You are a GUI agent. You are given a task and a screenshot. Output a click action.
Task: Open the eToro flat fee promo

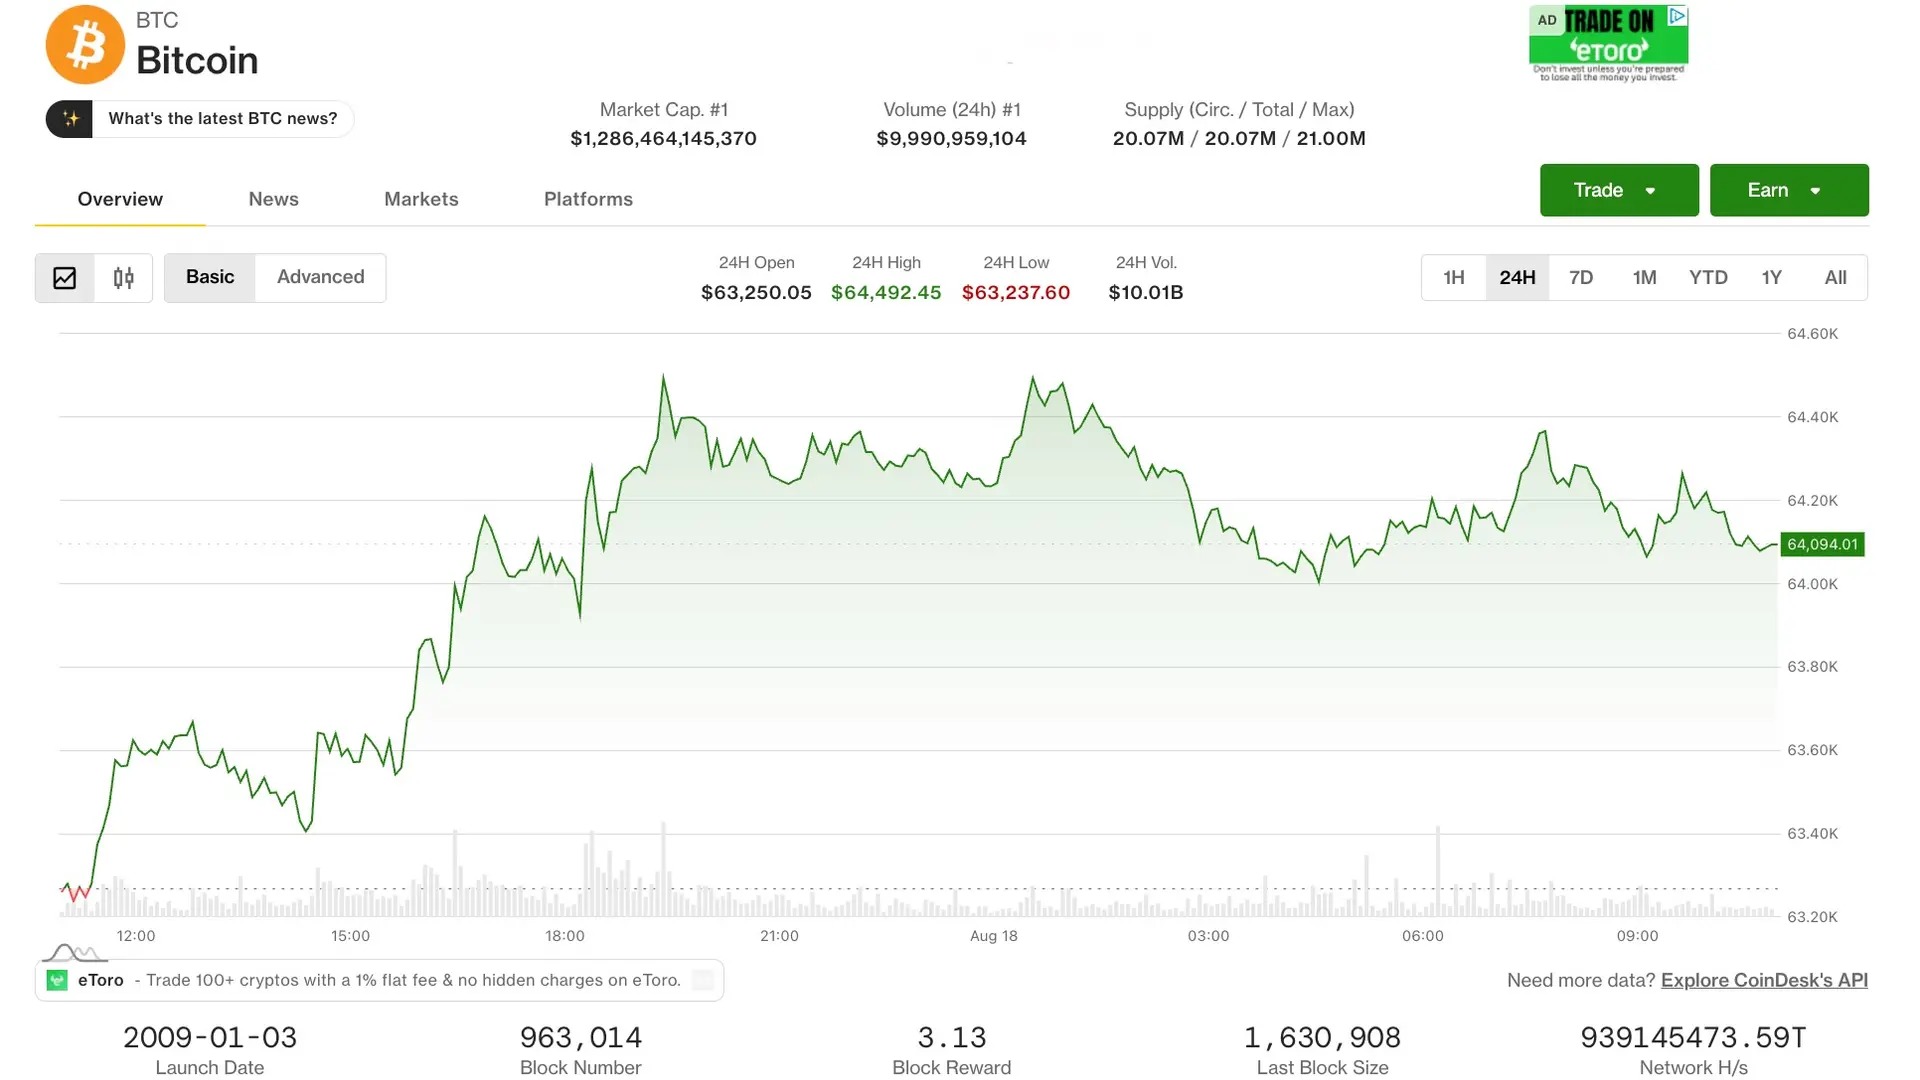[x=379, y=980]
